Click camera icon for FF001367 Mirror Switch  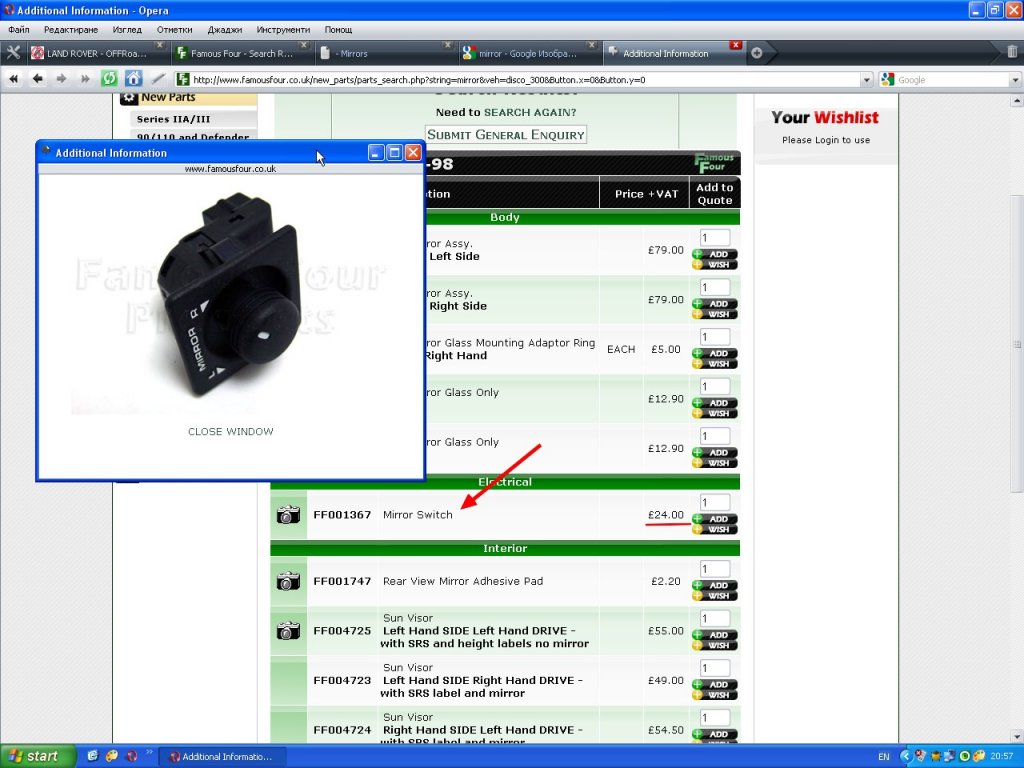pos(288,515)
